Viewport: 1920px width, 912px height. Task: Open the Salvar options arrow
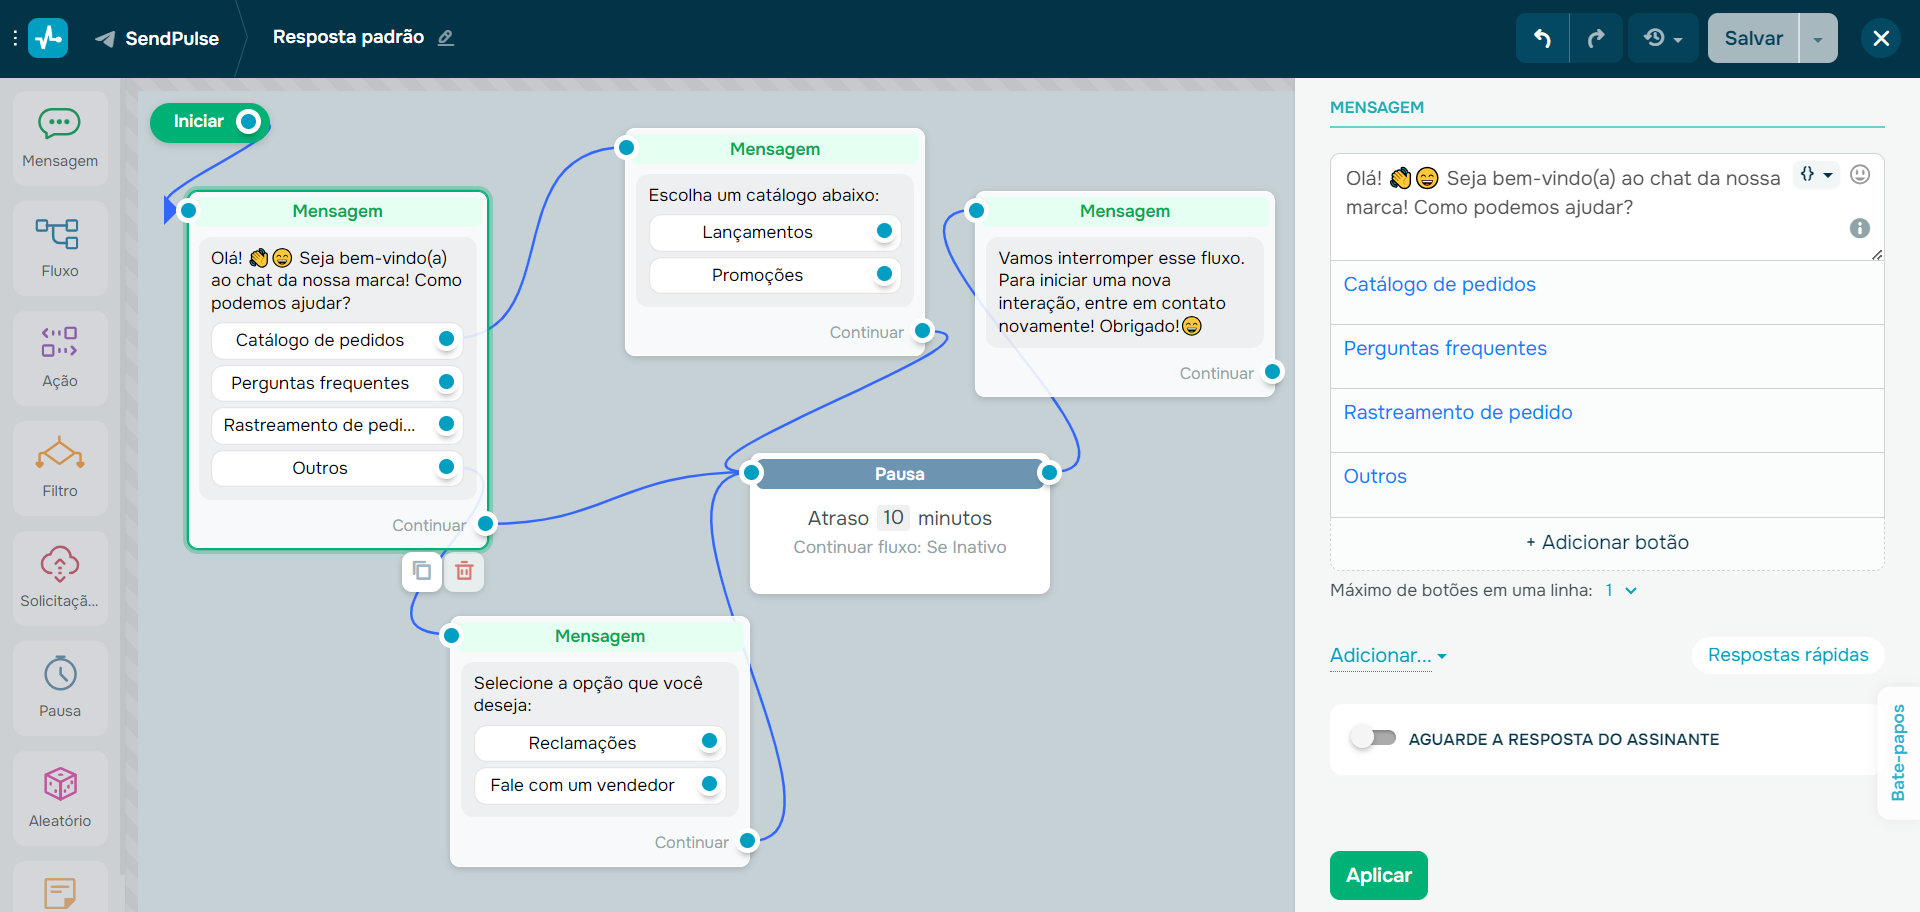(1818, 38)
